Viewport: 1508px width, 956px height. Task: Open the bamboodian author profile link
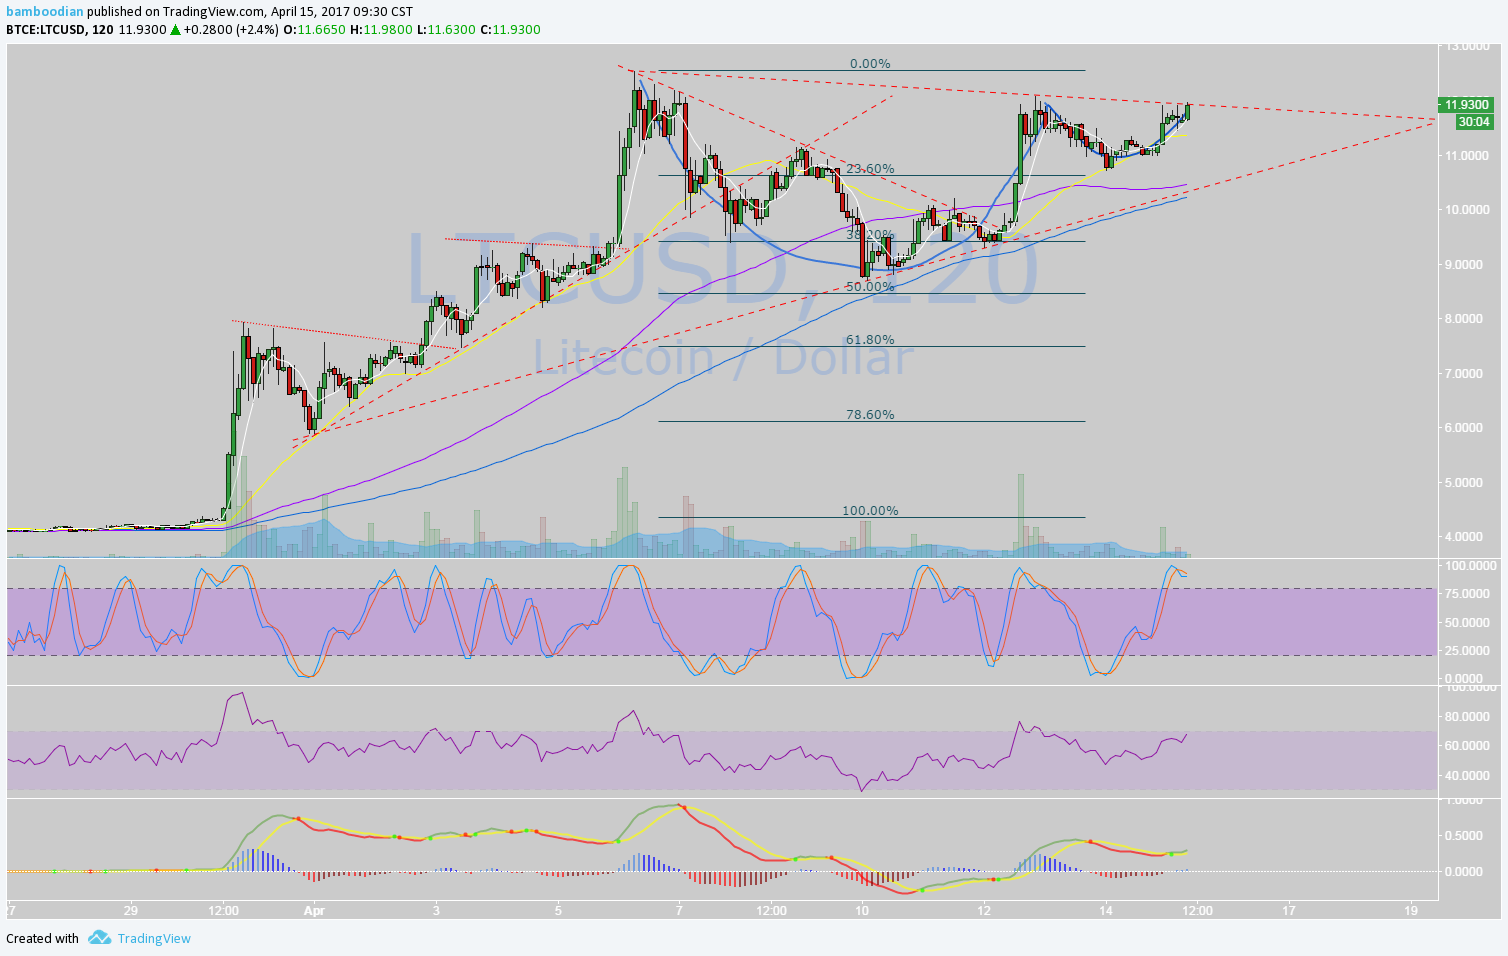45,12
